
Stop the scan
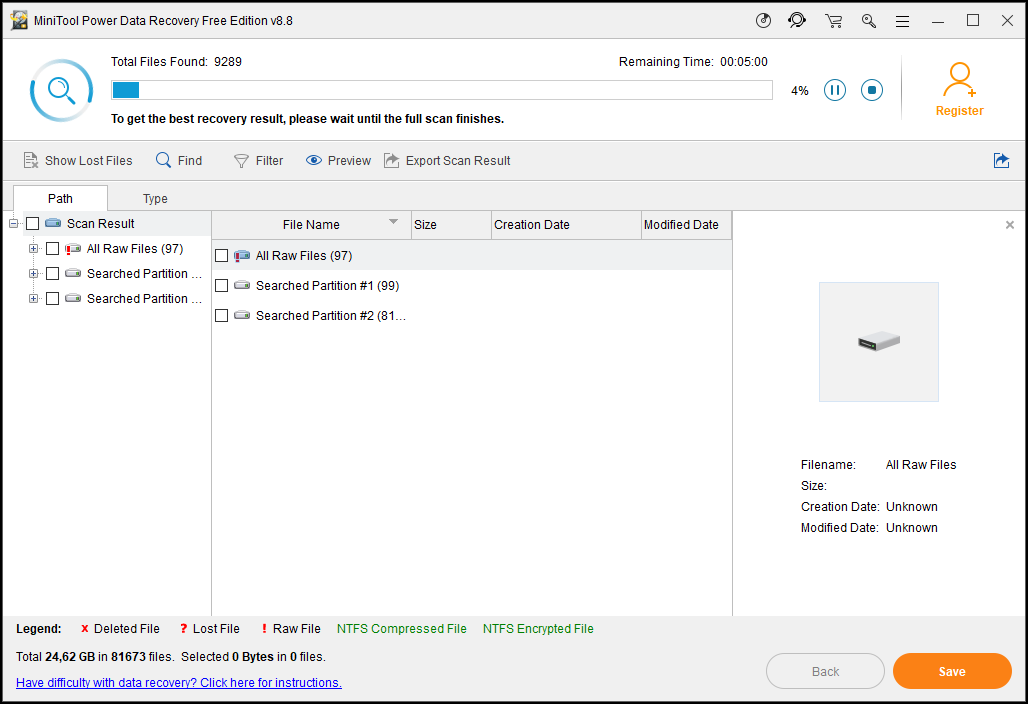[x=872, y=90]
